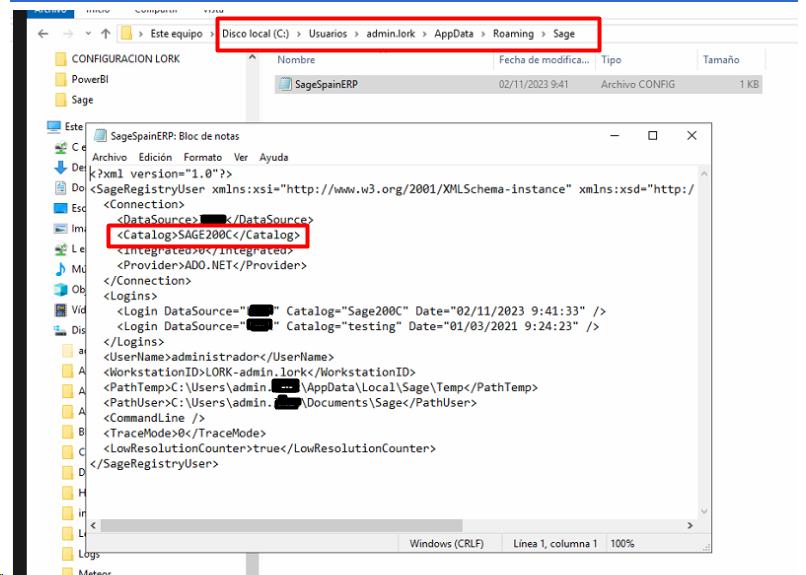Select the folder icon in the address bar

coord(126,34)
